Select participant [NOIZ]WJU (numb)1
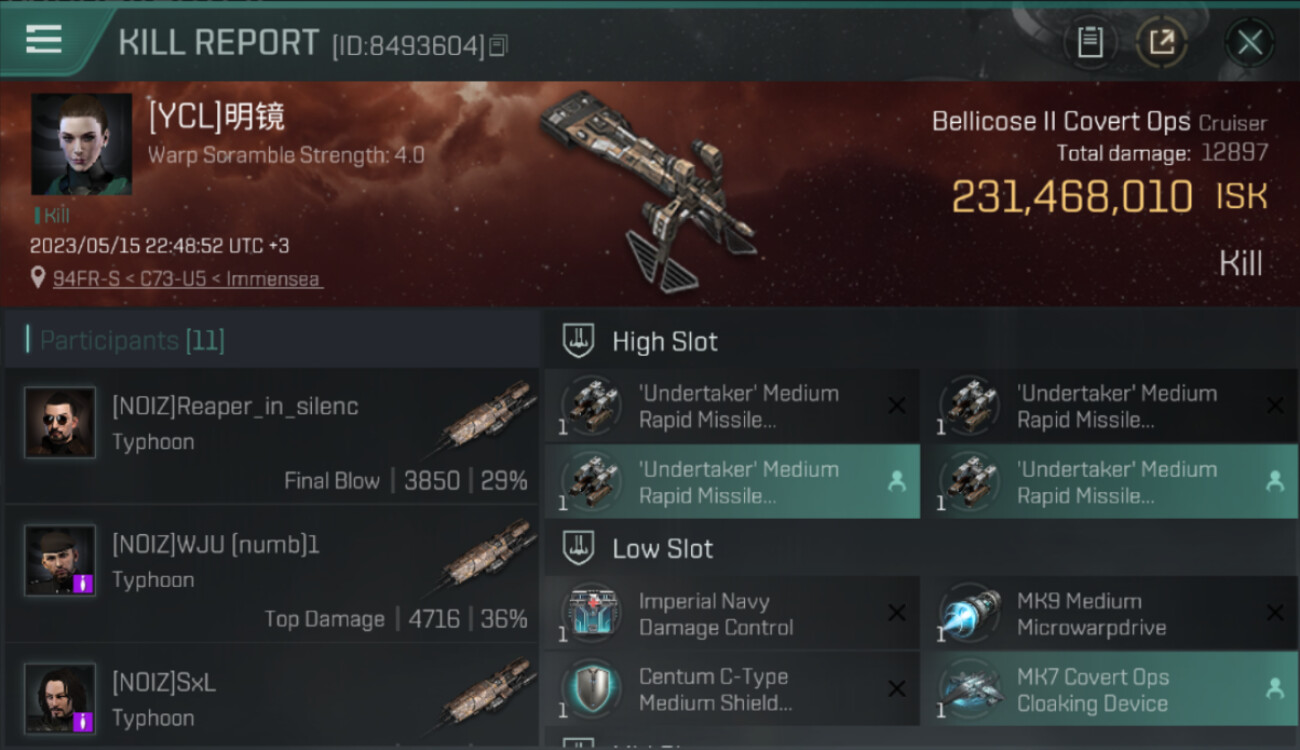This screenshot has width=1300, height=750. 272,574
